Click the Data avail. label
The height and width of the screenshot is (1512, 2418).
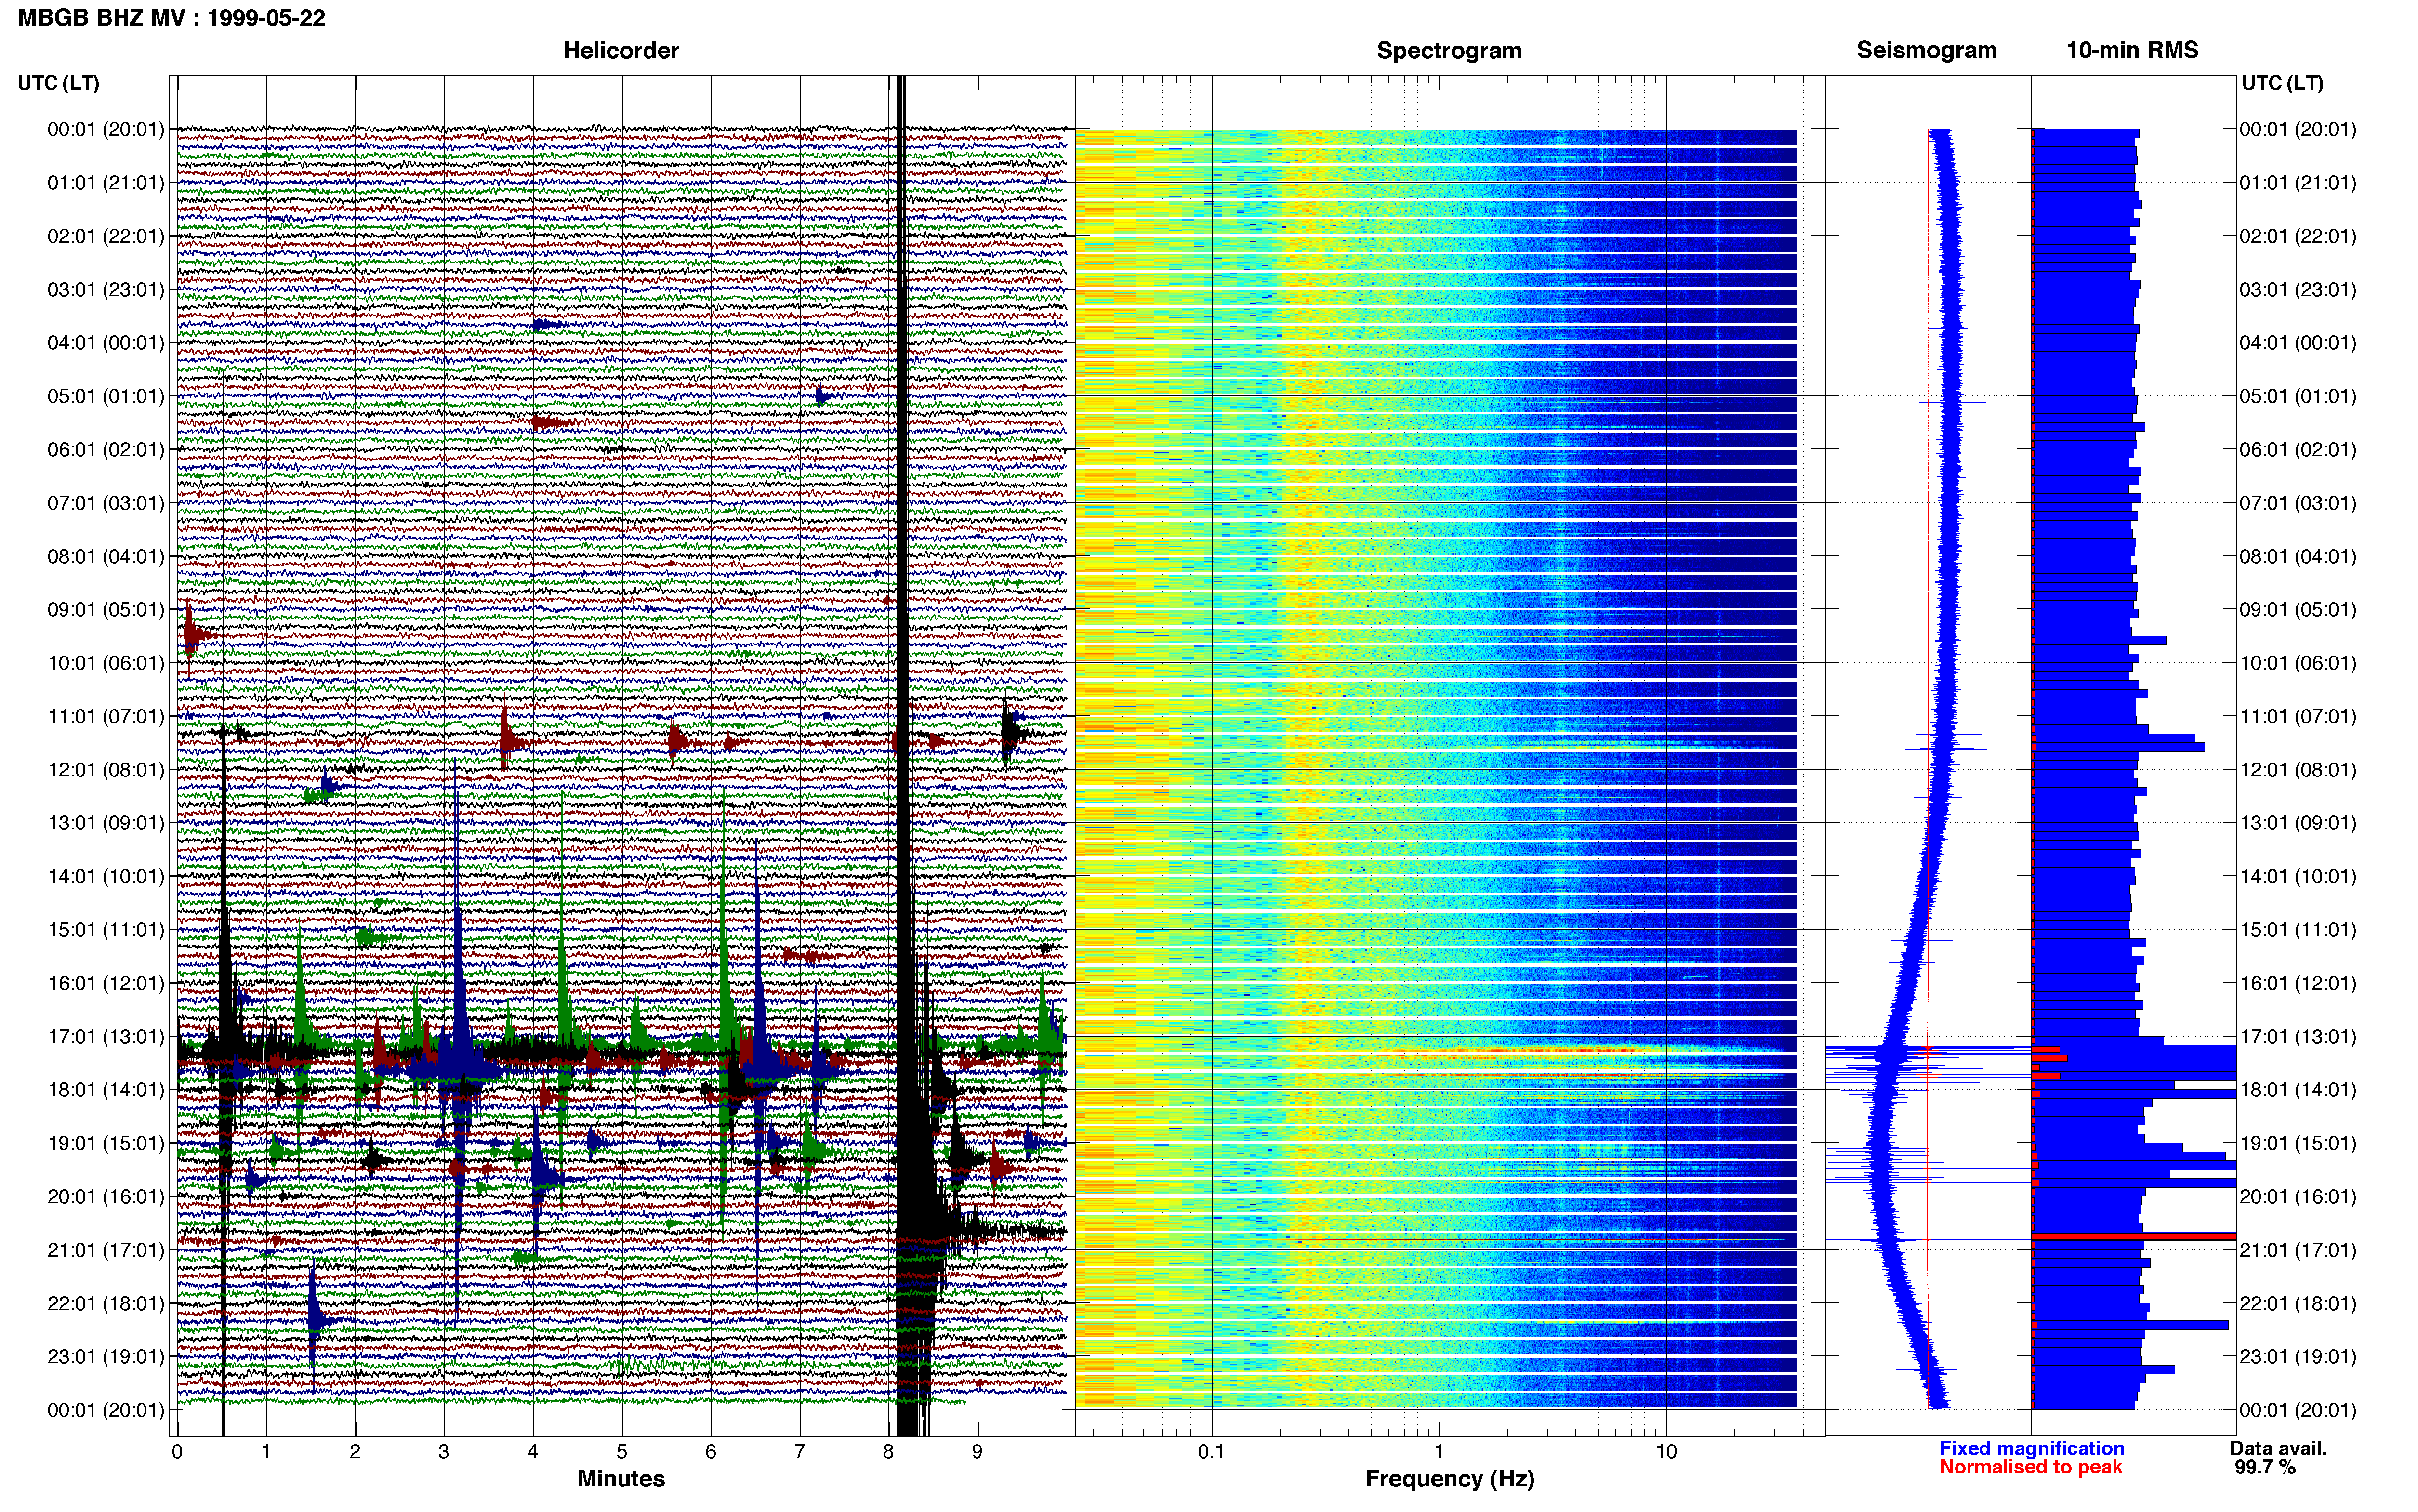[x=2278, y=1449]
